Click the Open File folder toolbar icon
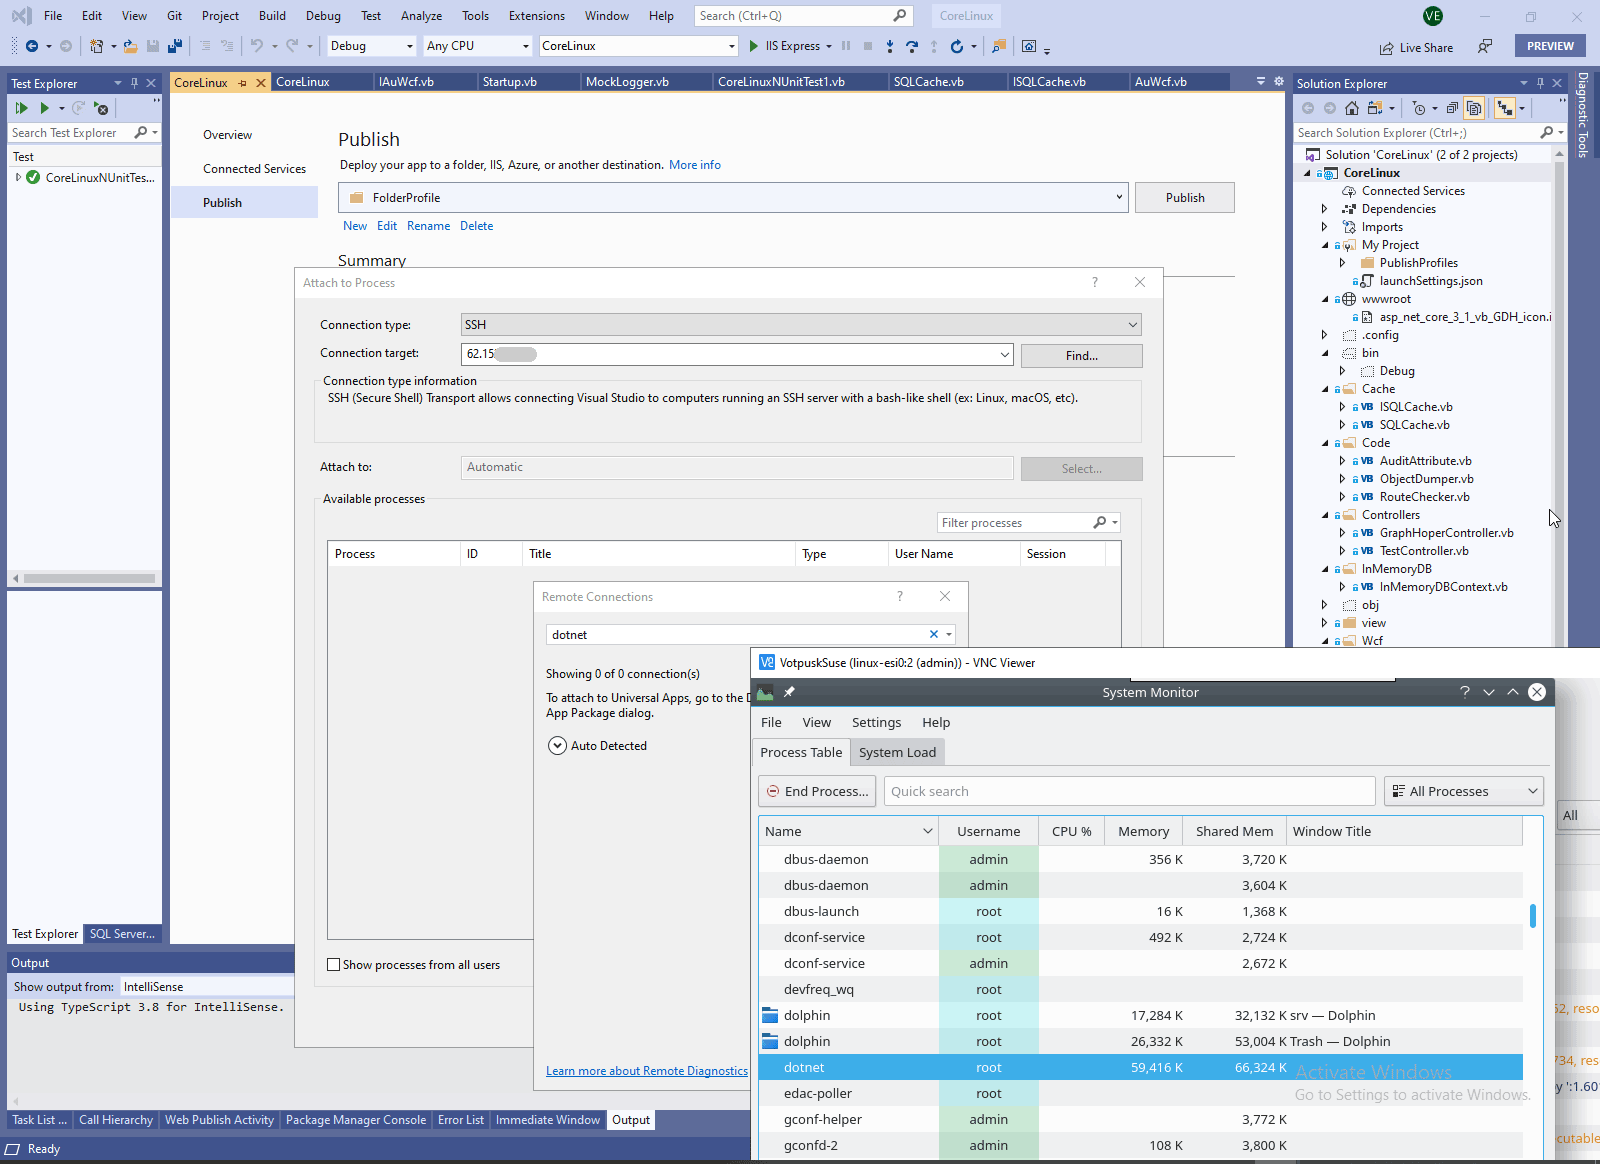 (x=130, y=46)
